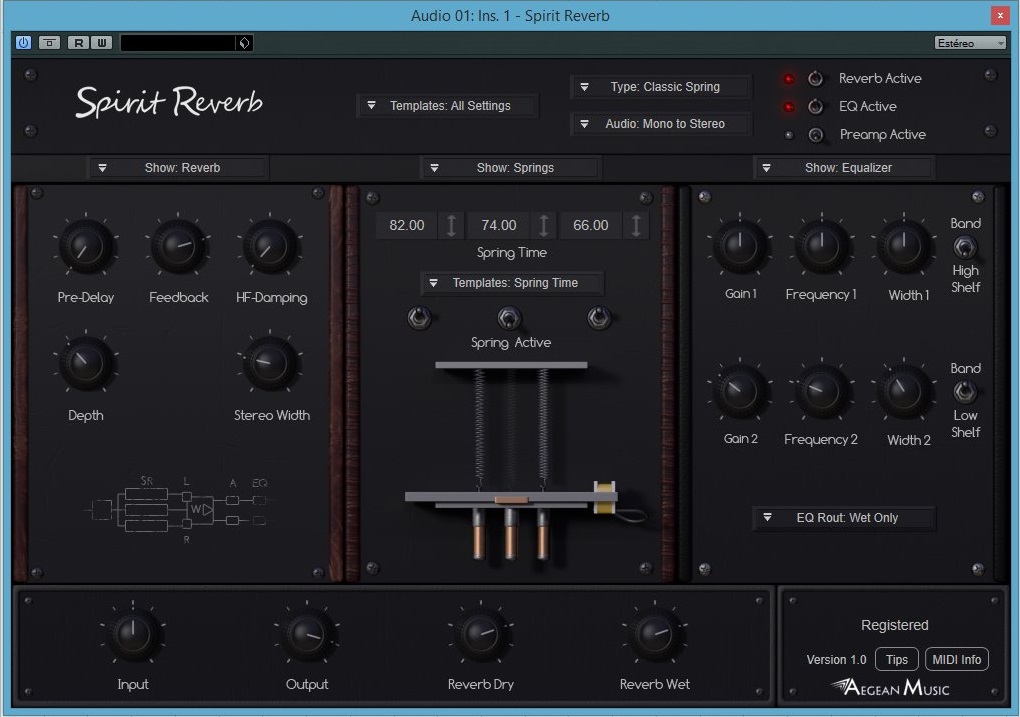Open the Type: Classic Spring dropdown

662,87
